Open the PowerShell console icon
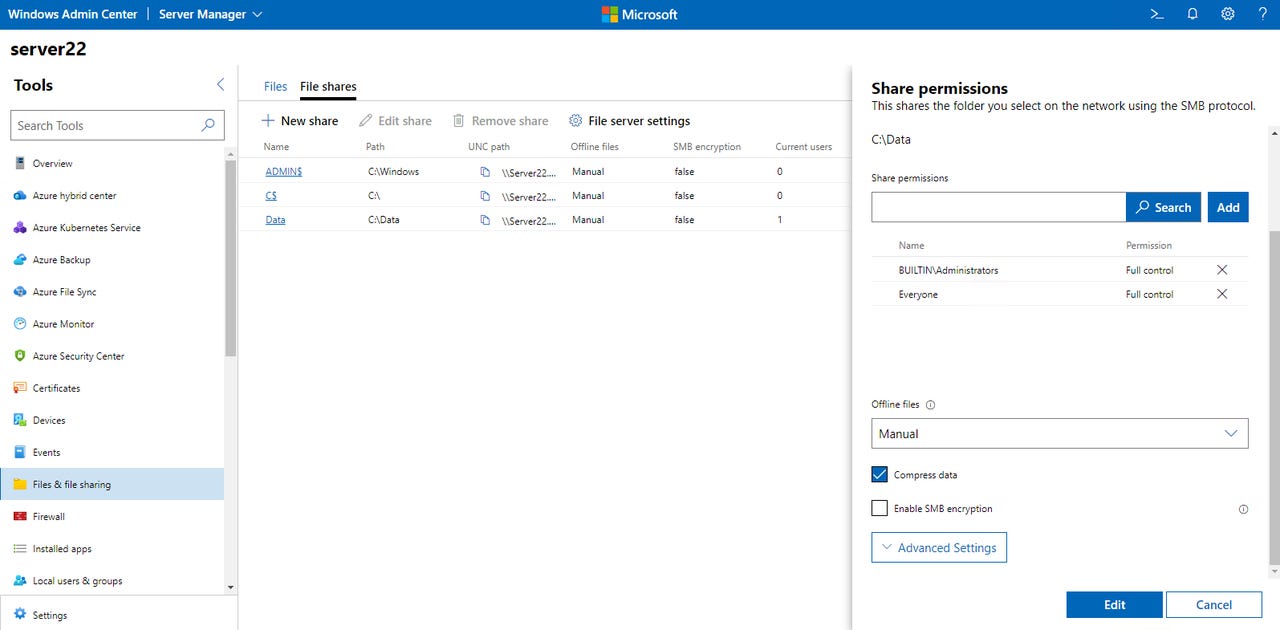The image size is (1280, 630). point(1157,14)
